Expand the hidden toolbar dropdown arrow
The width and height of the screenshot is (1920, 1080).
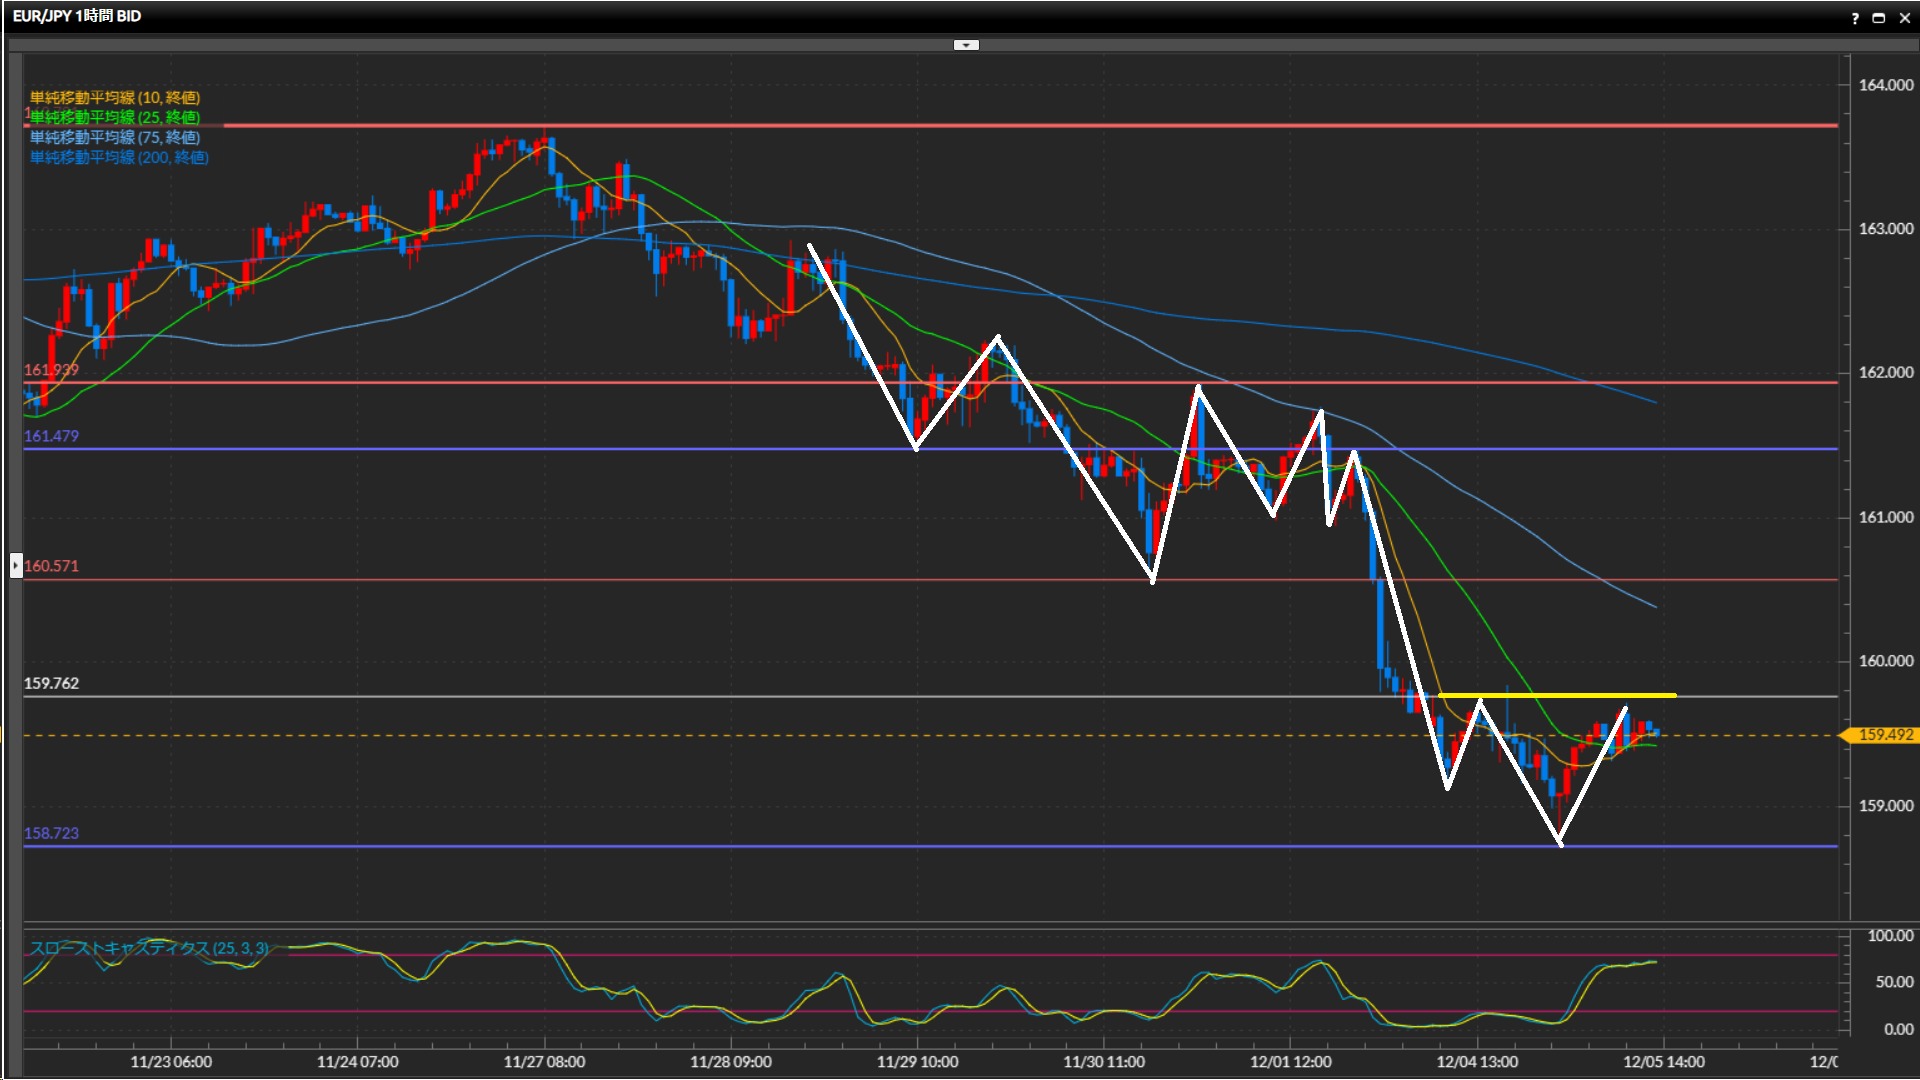tap(966, 45)
